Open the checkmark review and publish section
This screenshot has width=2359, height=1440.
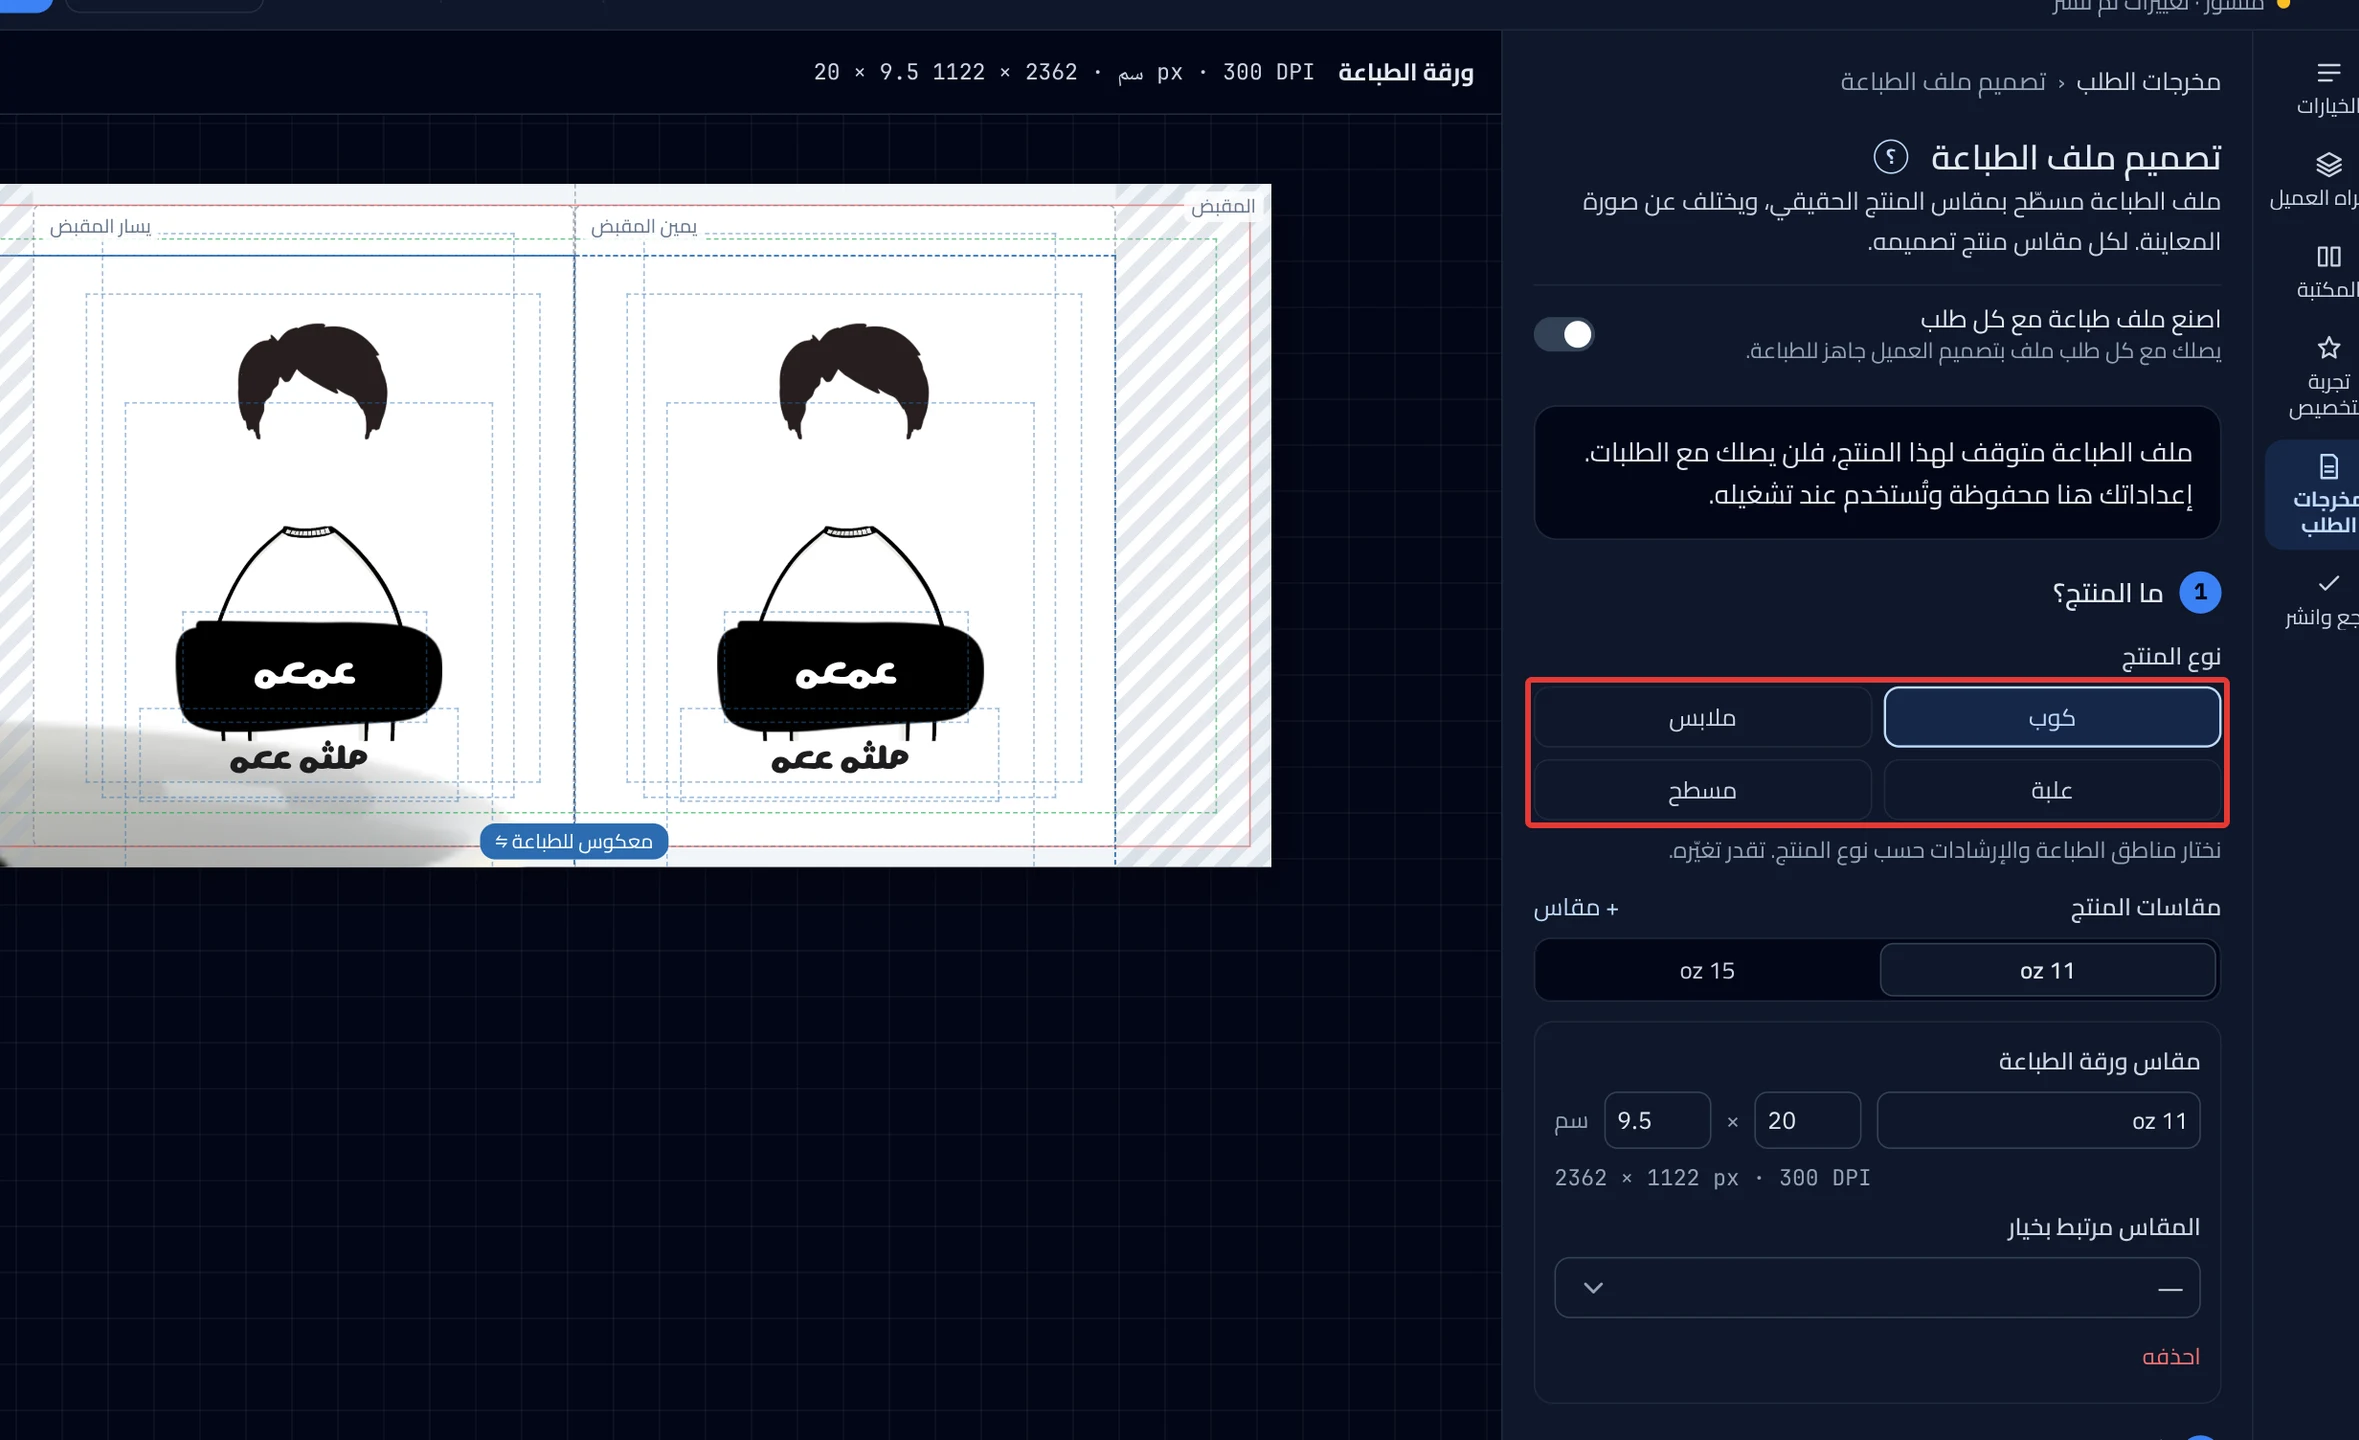[x=2328, y=600]
